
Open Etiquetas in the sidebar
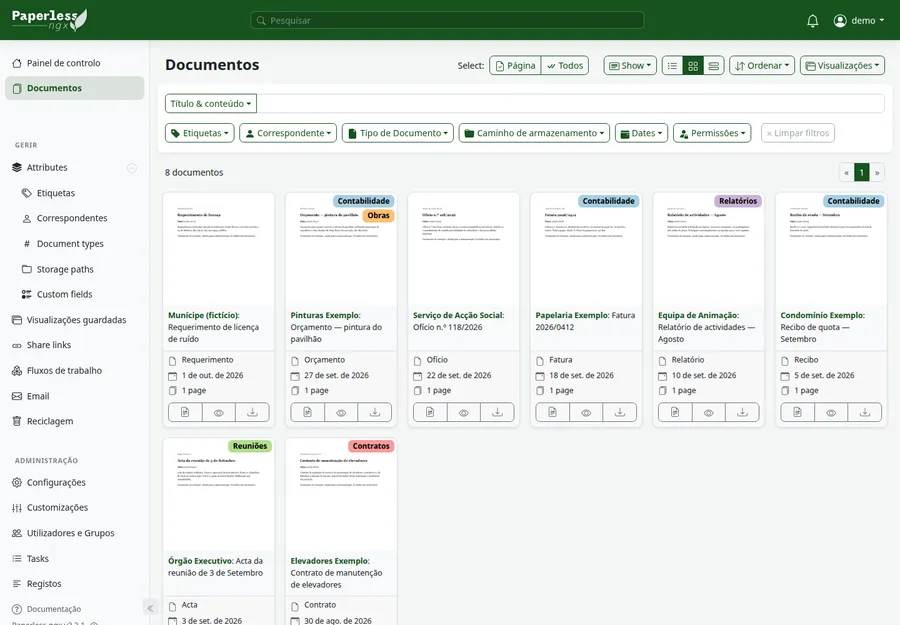(75, 193)
